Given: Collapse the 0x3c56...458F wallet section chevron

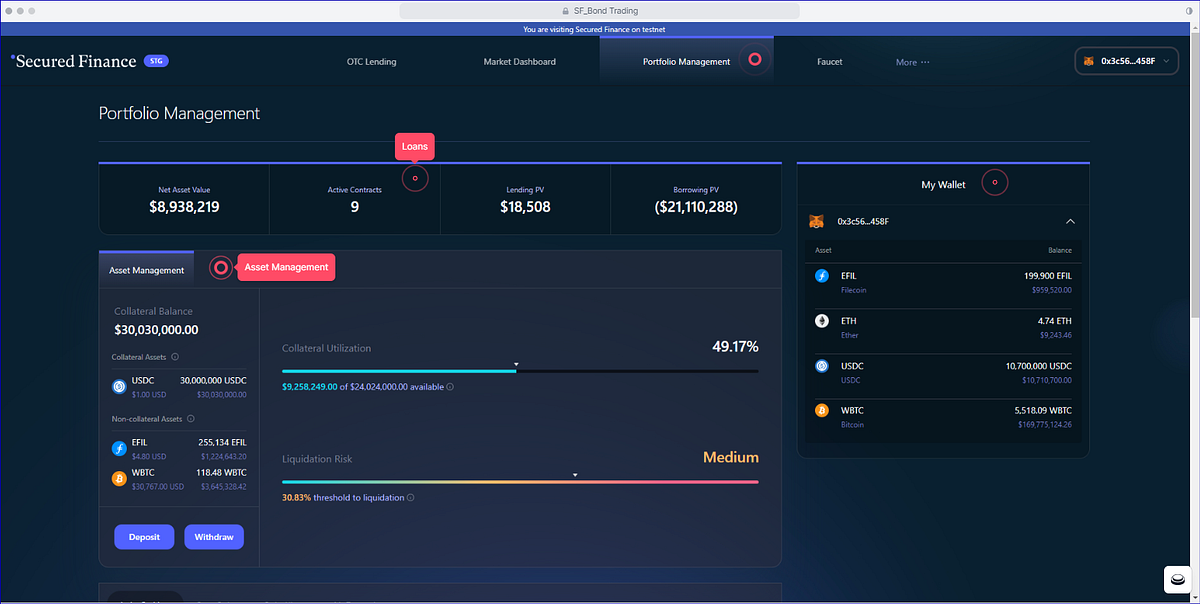Looking at the screenshot, I should click(1070, 221).
